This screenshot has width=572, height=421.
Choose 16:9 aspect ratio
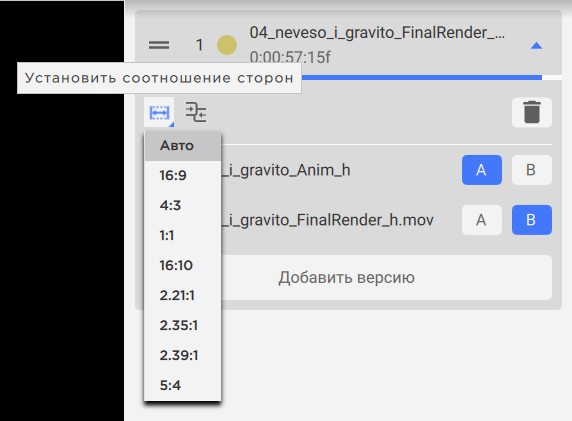[x=183, y=175]
